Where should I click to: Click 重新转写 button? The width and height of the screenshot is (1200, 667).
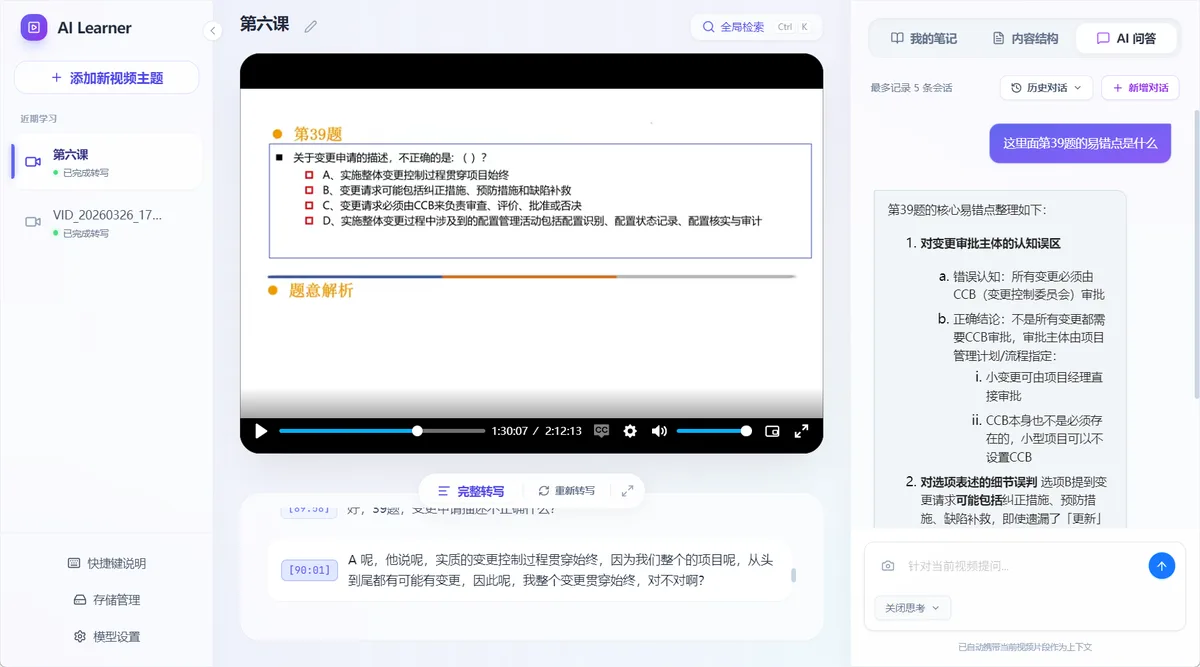click(566, 491)
